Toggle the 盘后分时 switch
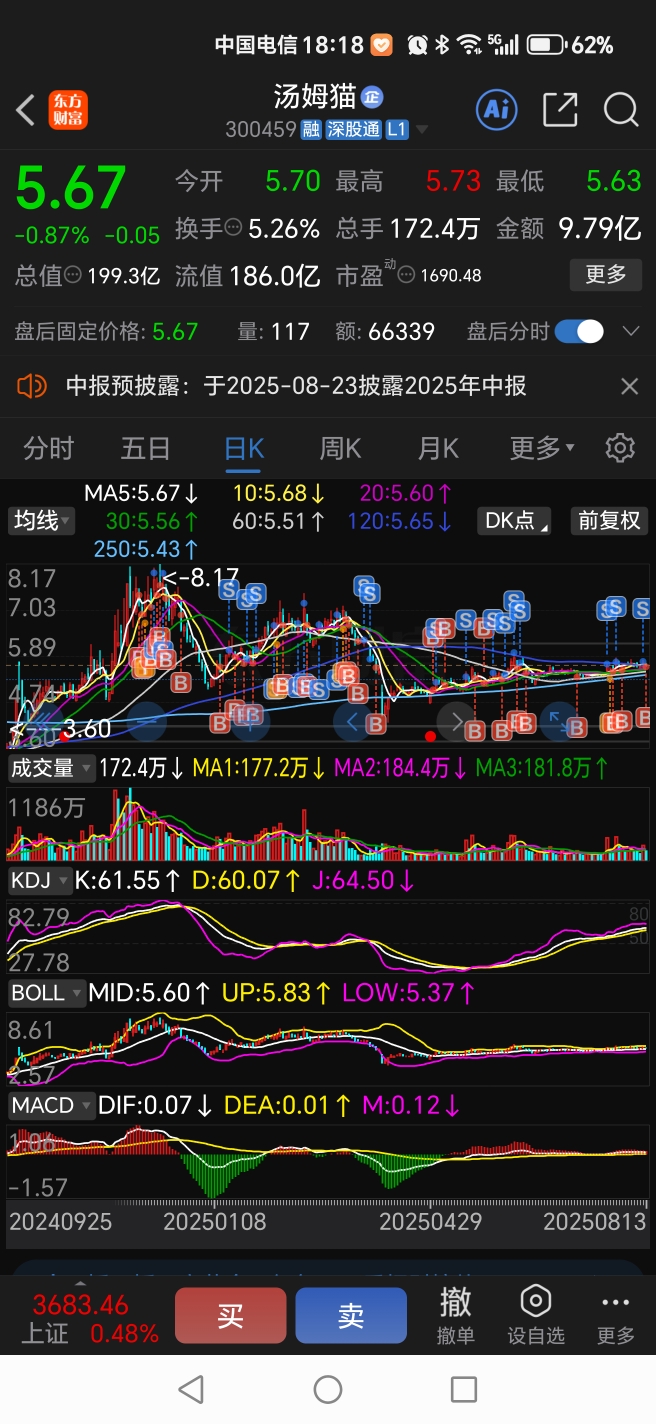The width and height of the screenshot is (656, 1424). 579,331
